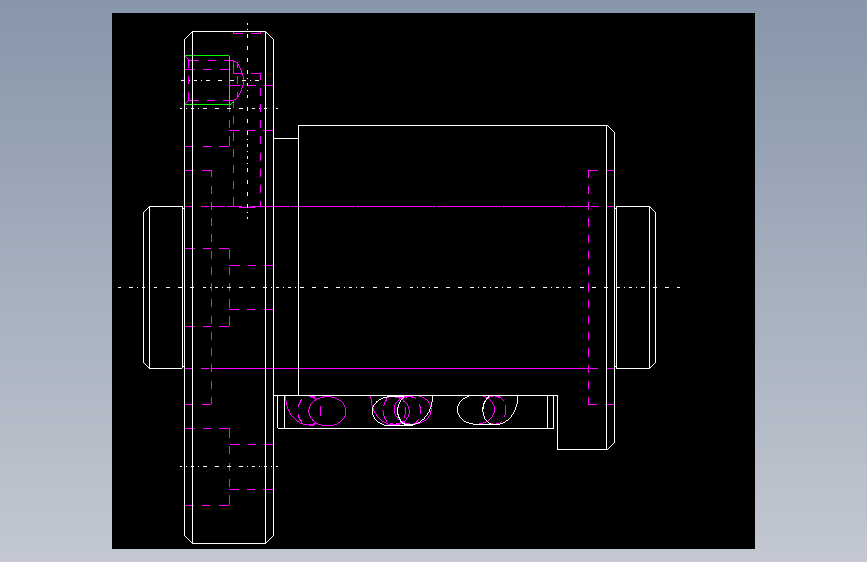Select the slotted bar with circles below body
Viewport: 867px width, 562px height.
point(416,412)
